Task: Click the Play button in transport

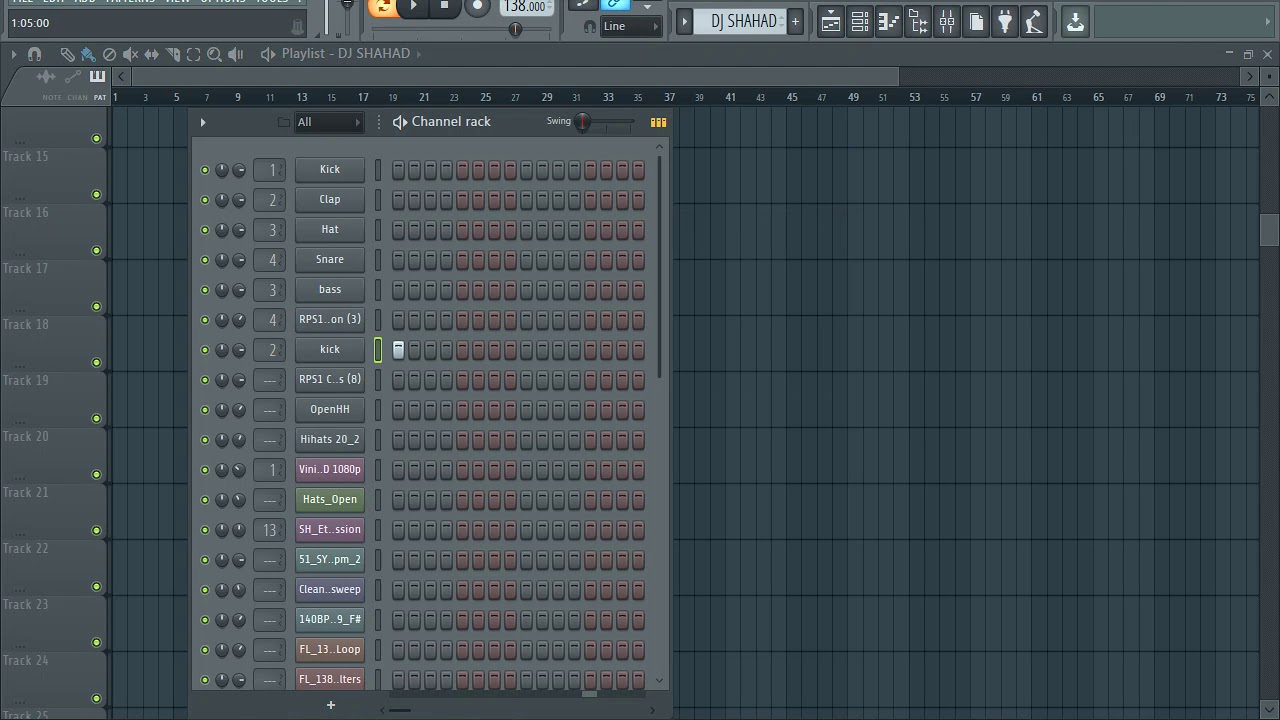Action: click(414, 7)
